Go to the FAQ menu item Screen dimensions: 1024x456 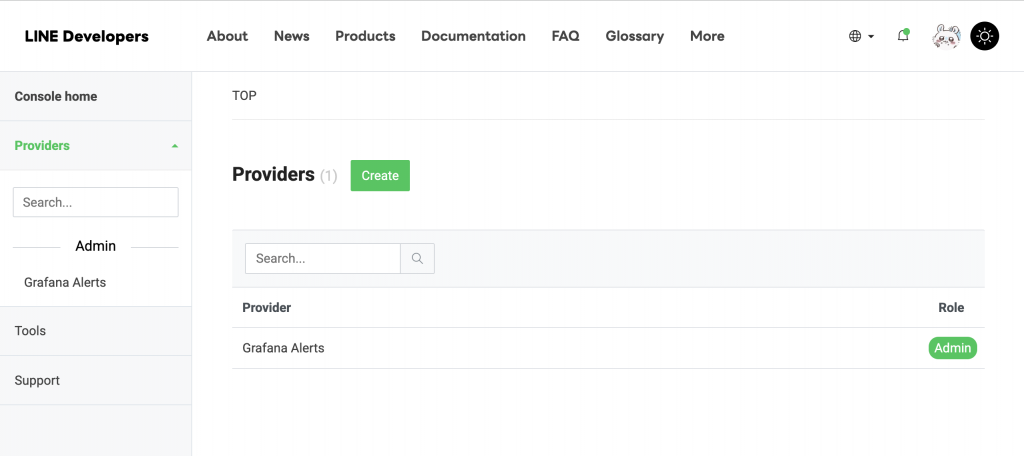pyautogui.click(x=565, y=37)
